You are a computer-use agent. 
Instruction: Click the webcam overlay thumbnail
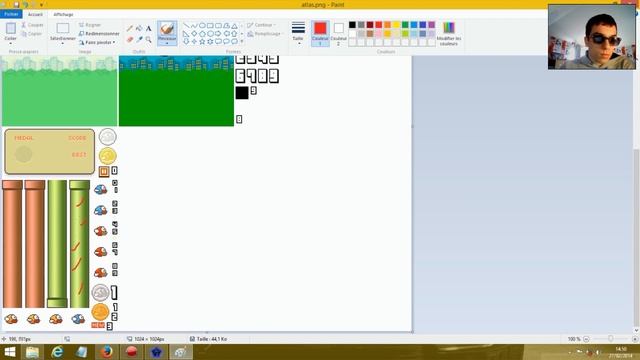pos(591,37)
